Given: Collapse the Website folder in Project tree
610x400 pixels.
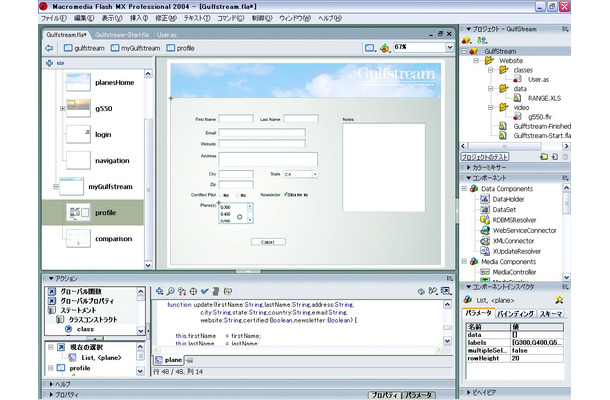Looking at the screenshot, I should coord(476,61).
